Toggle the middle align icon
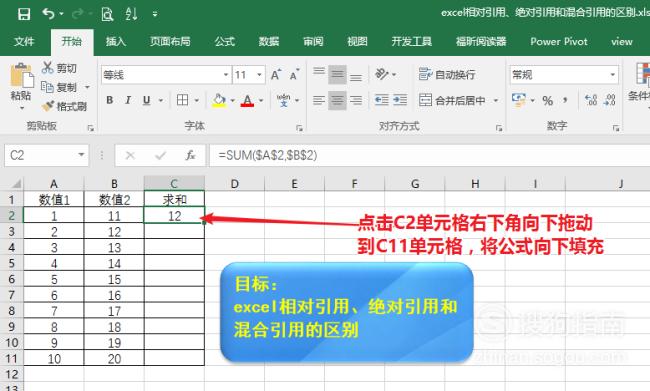This screenshot has height=391, width=650. 337,75
